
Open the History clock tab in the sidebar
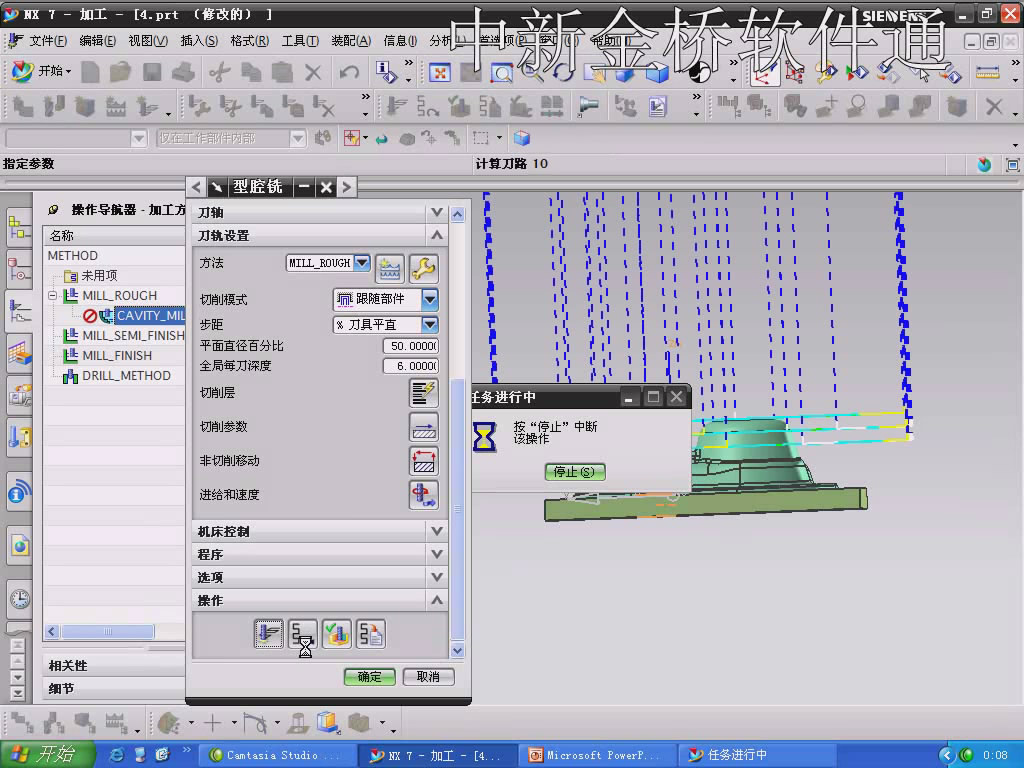click(x=20, y=598)
